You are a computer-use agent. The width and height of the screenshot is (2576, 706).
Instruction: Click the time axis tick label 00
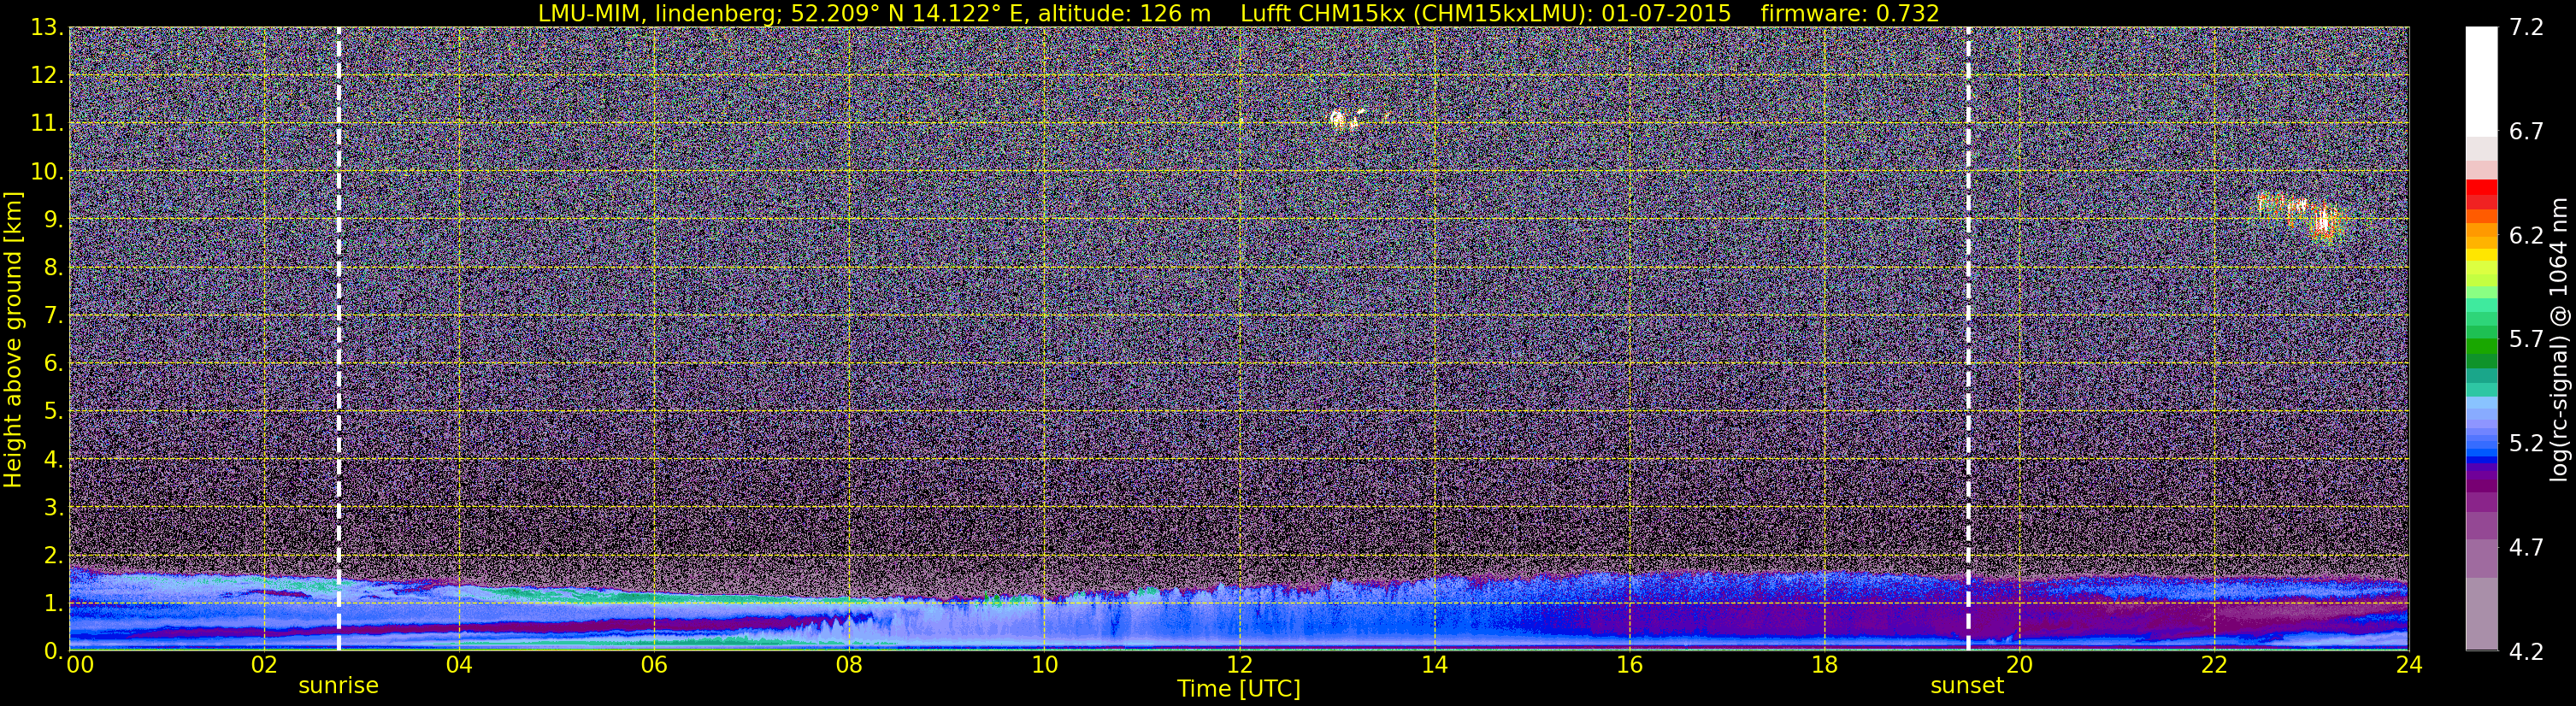[80, 665]
